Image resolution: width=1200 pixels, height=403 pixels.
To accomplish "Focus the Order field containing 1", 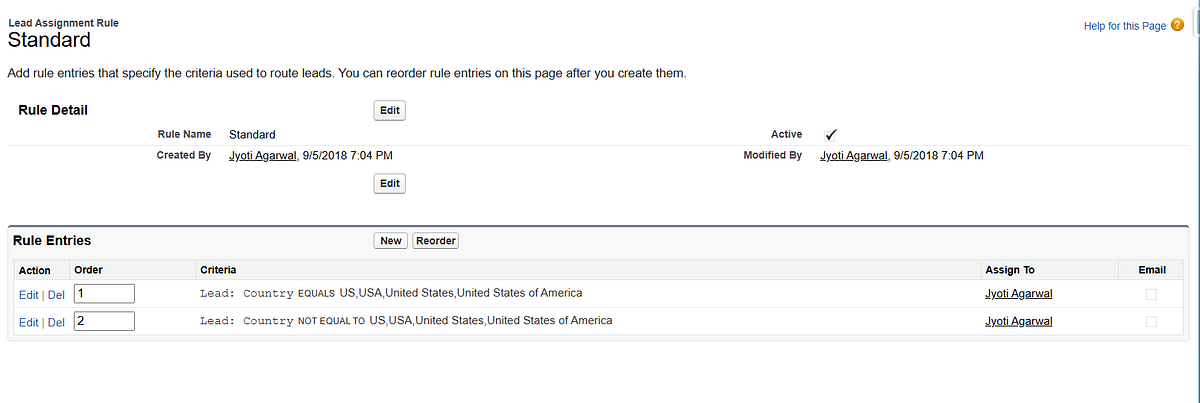I will click(104, 294).
